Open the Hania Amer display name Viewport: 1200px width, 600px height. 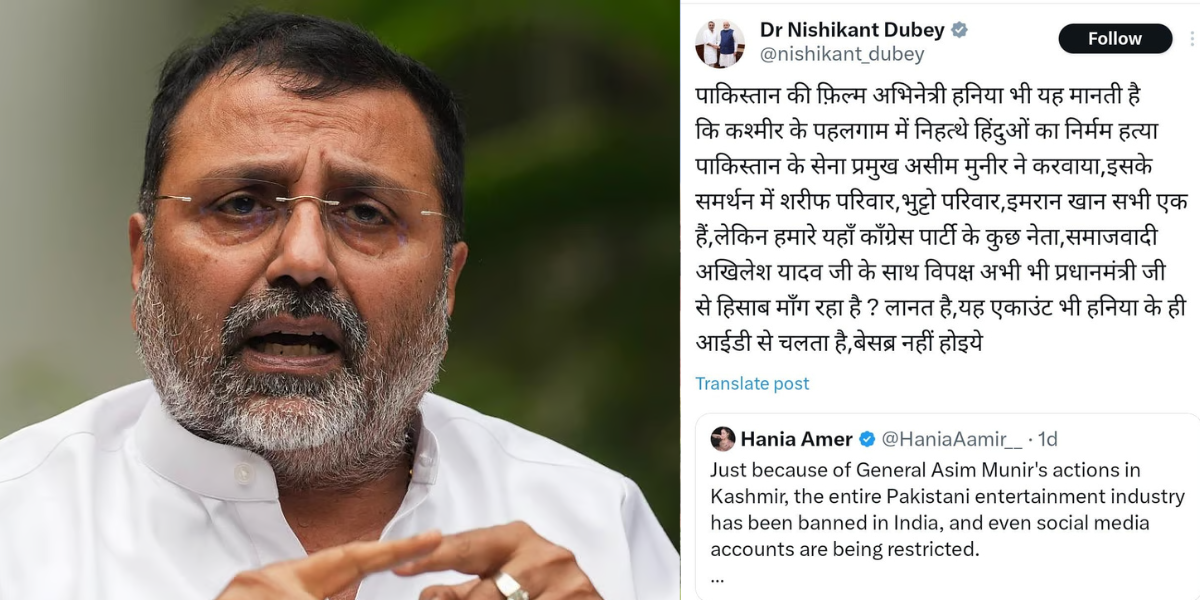pyautogui.click(x=797, y=439)
